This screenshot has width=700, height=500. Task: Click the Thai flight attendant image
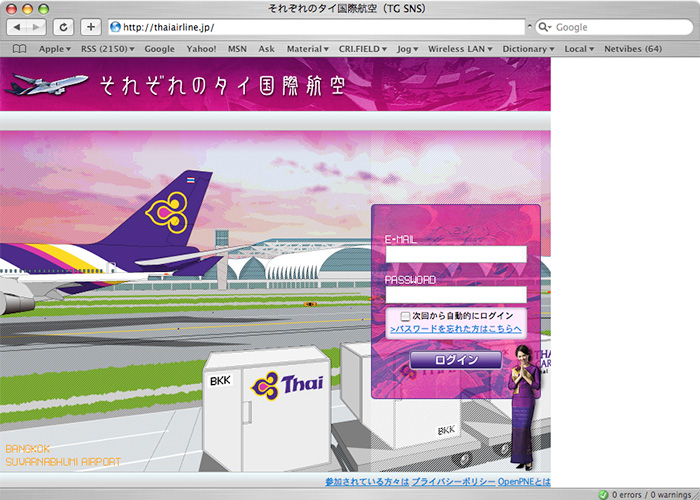click(x=524, y=407)
